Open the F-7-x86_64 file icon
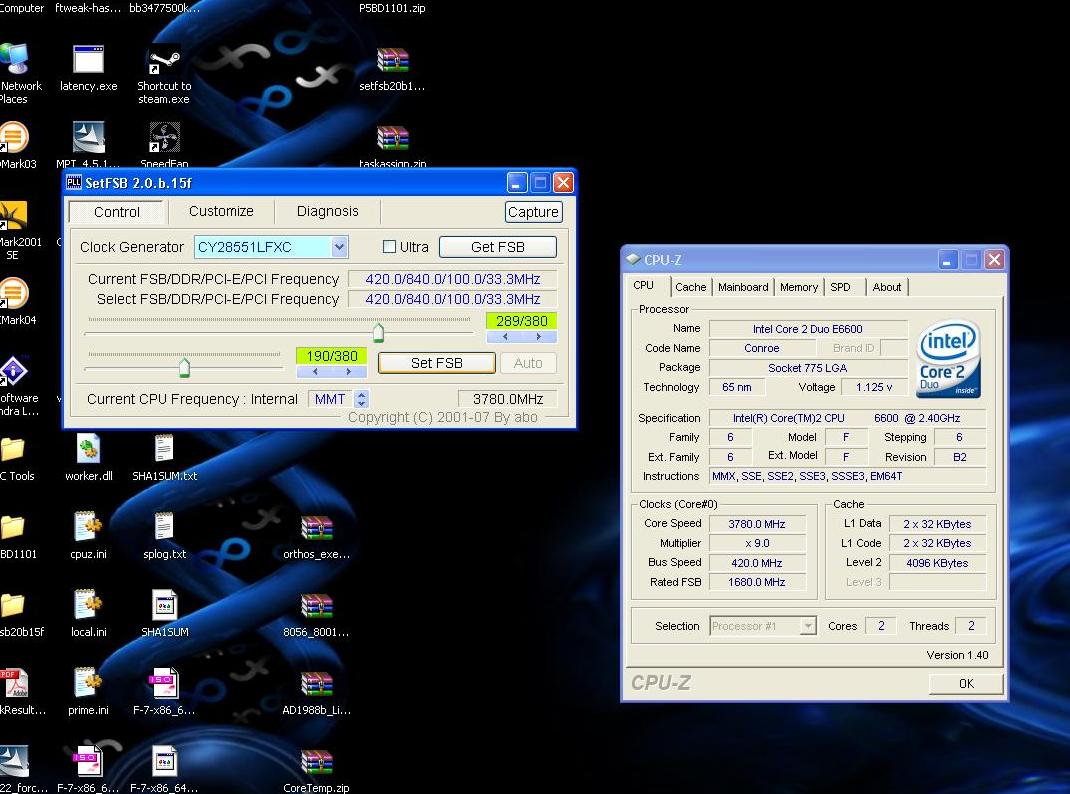This screenshot has width=1070, height=794. pyautogui.click(x=164, y=761)
